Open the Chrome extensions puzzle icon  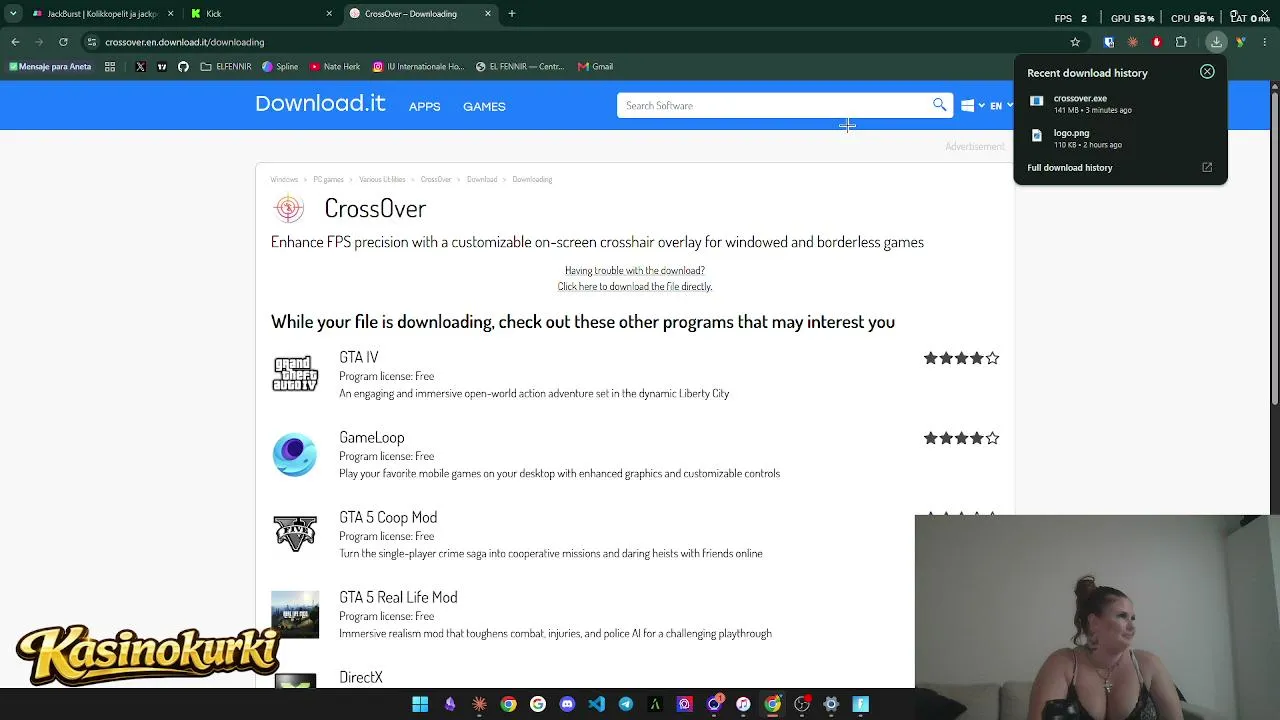coord(1181,42)
